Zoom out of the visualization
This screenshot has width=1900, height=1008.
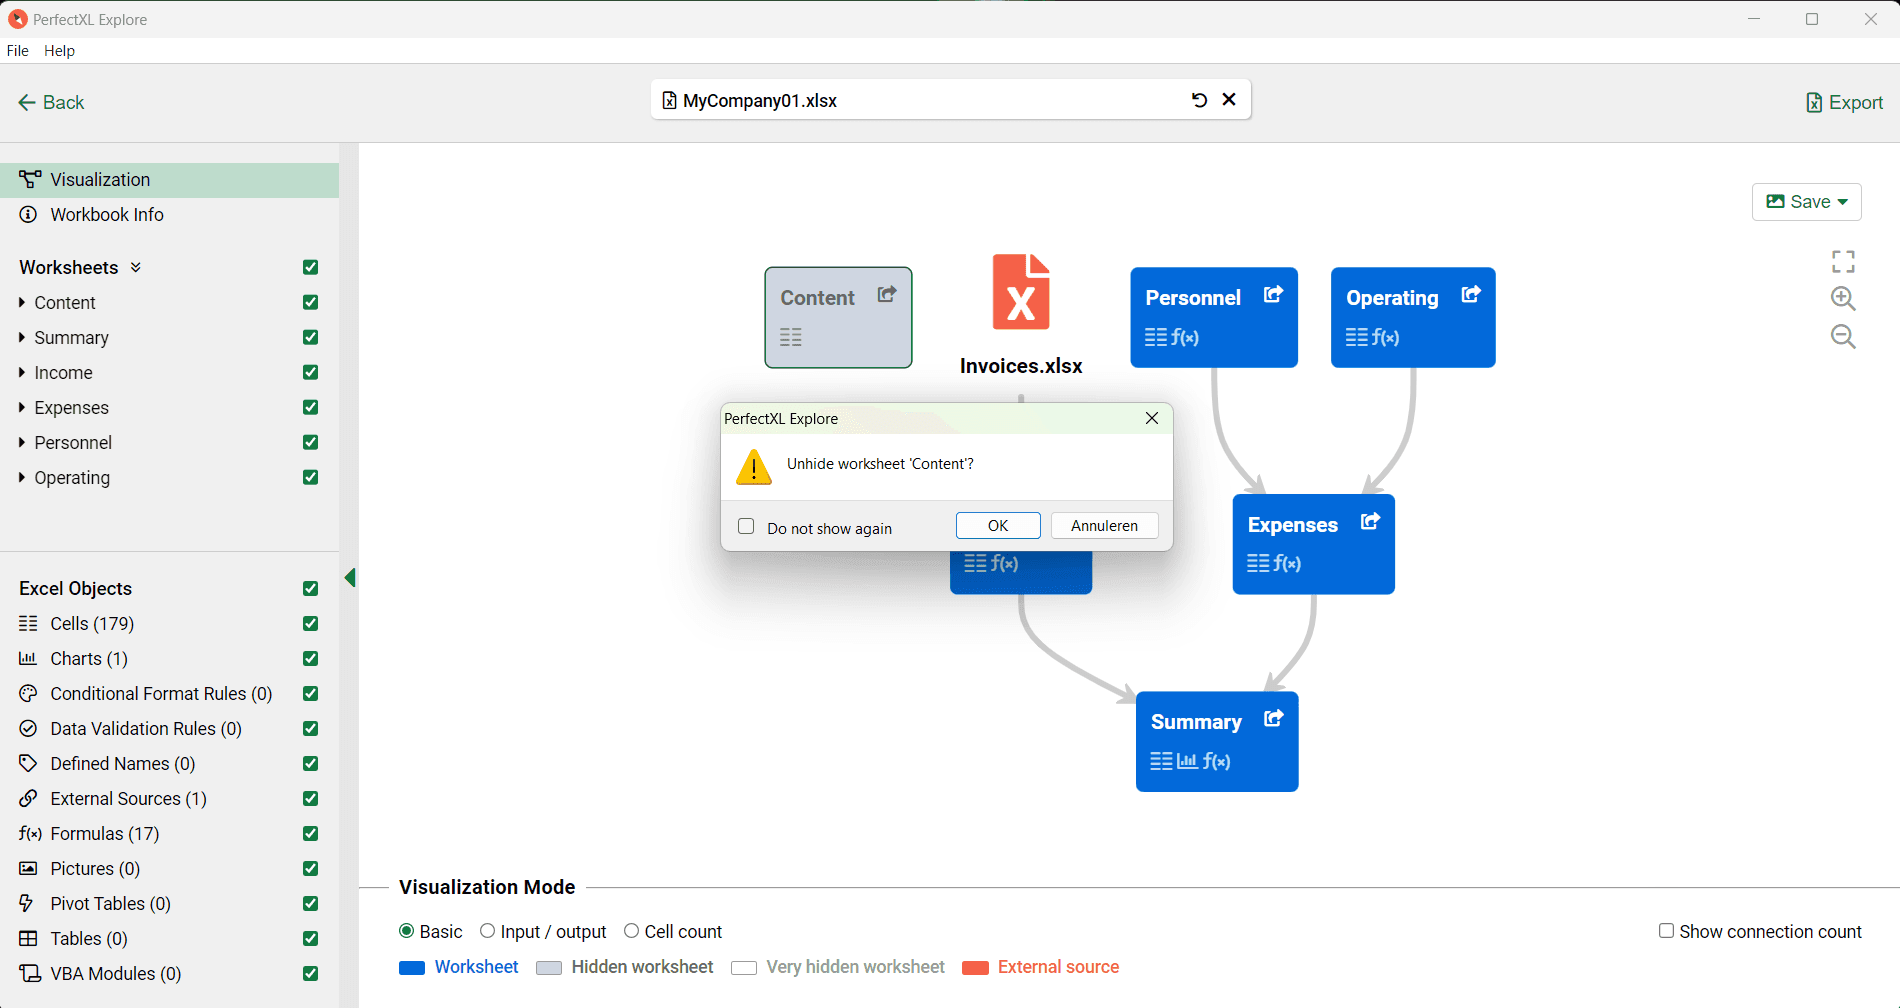[1843, 337]
